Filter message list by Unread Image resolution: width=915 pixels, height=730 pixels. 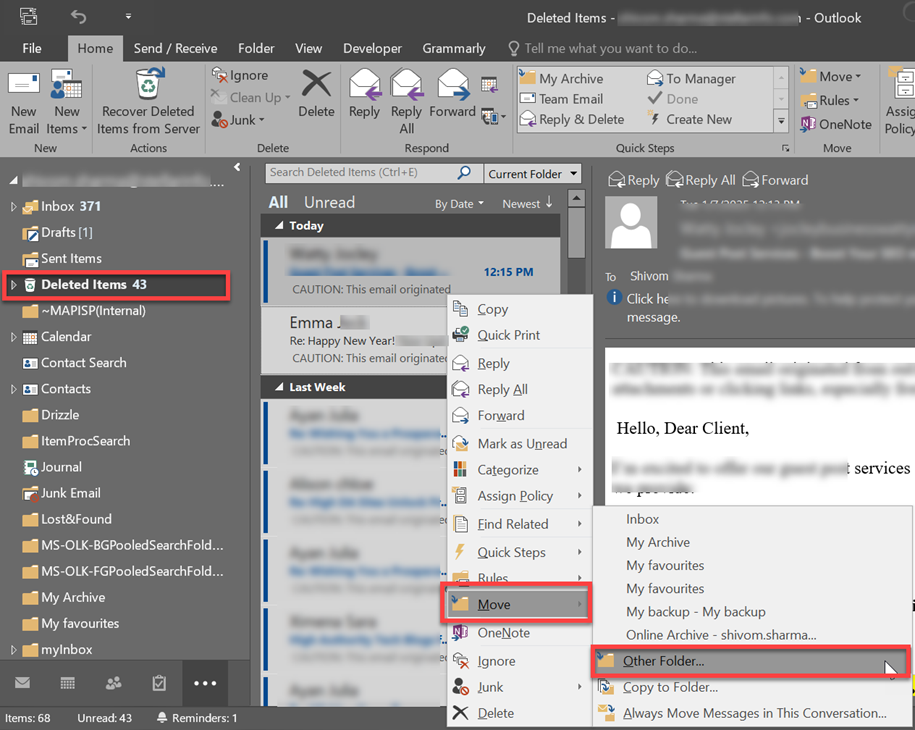pos(329,202)
